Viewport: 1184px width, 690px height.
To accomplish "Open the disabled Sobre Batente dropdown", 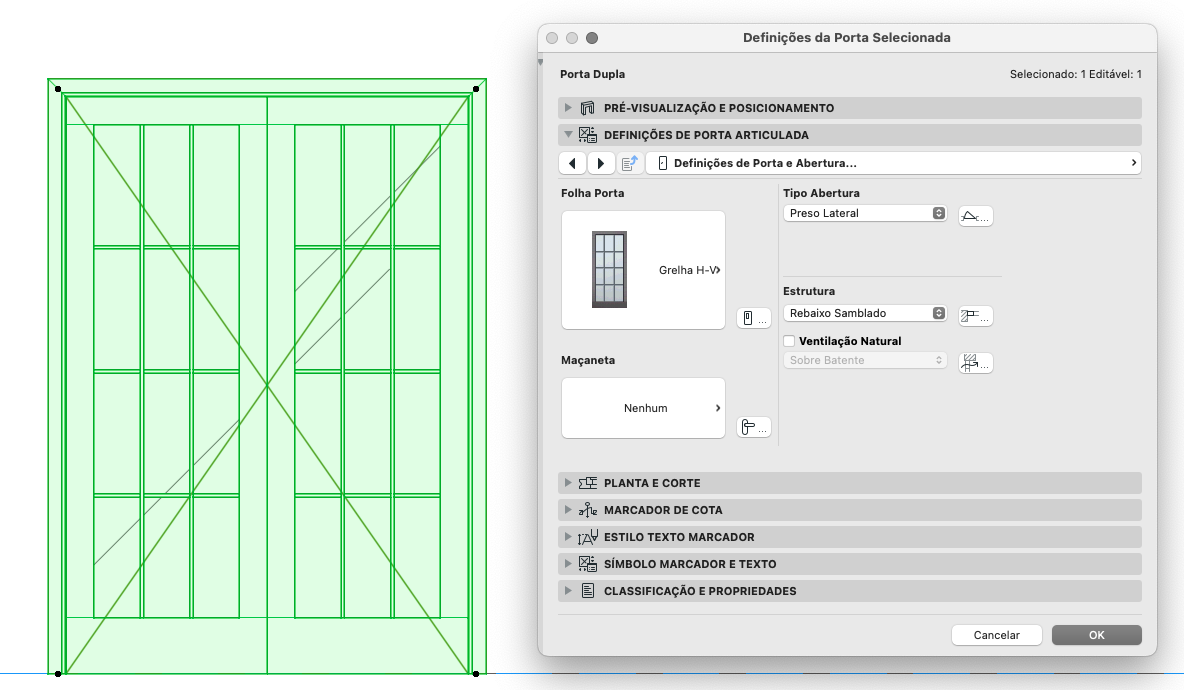I will (865, 361).
